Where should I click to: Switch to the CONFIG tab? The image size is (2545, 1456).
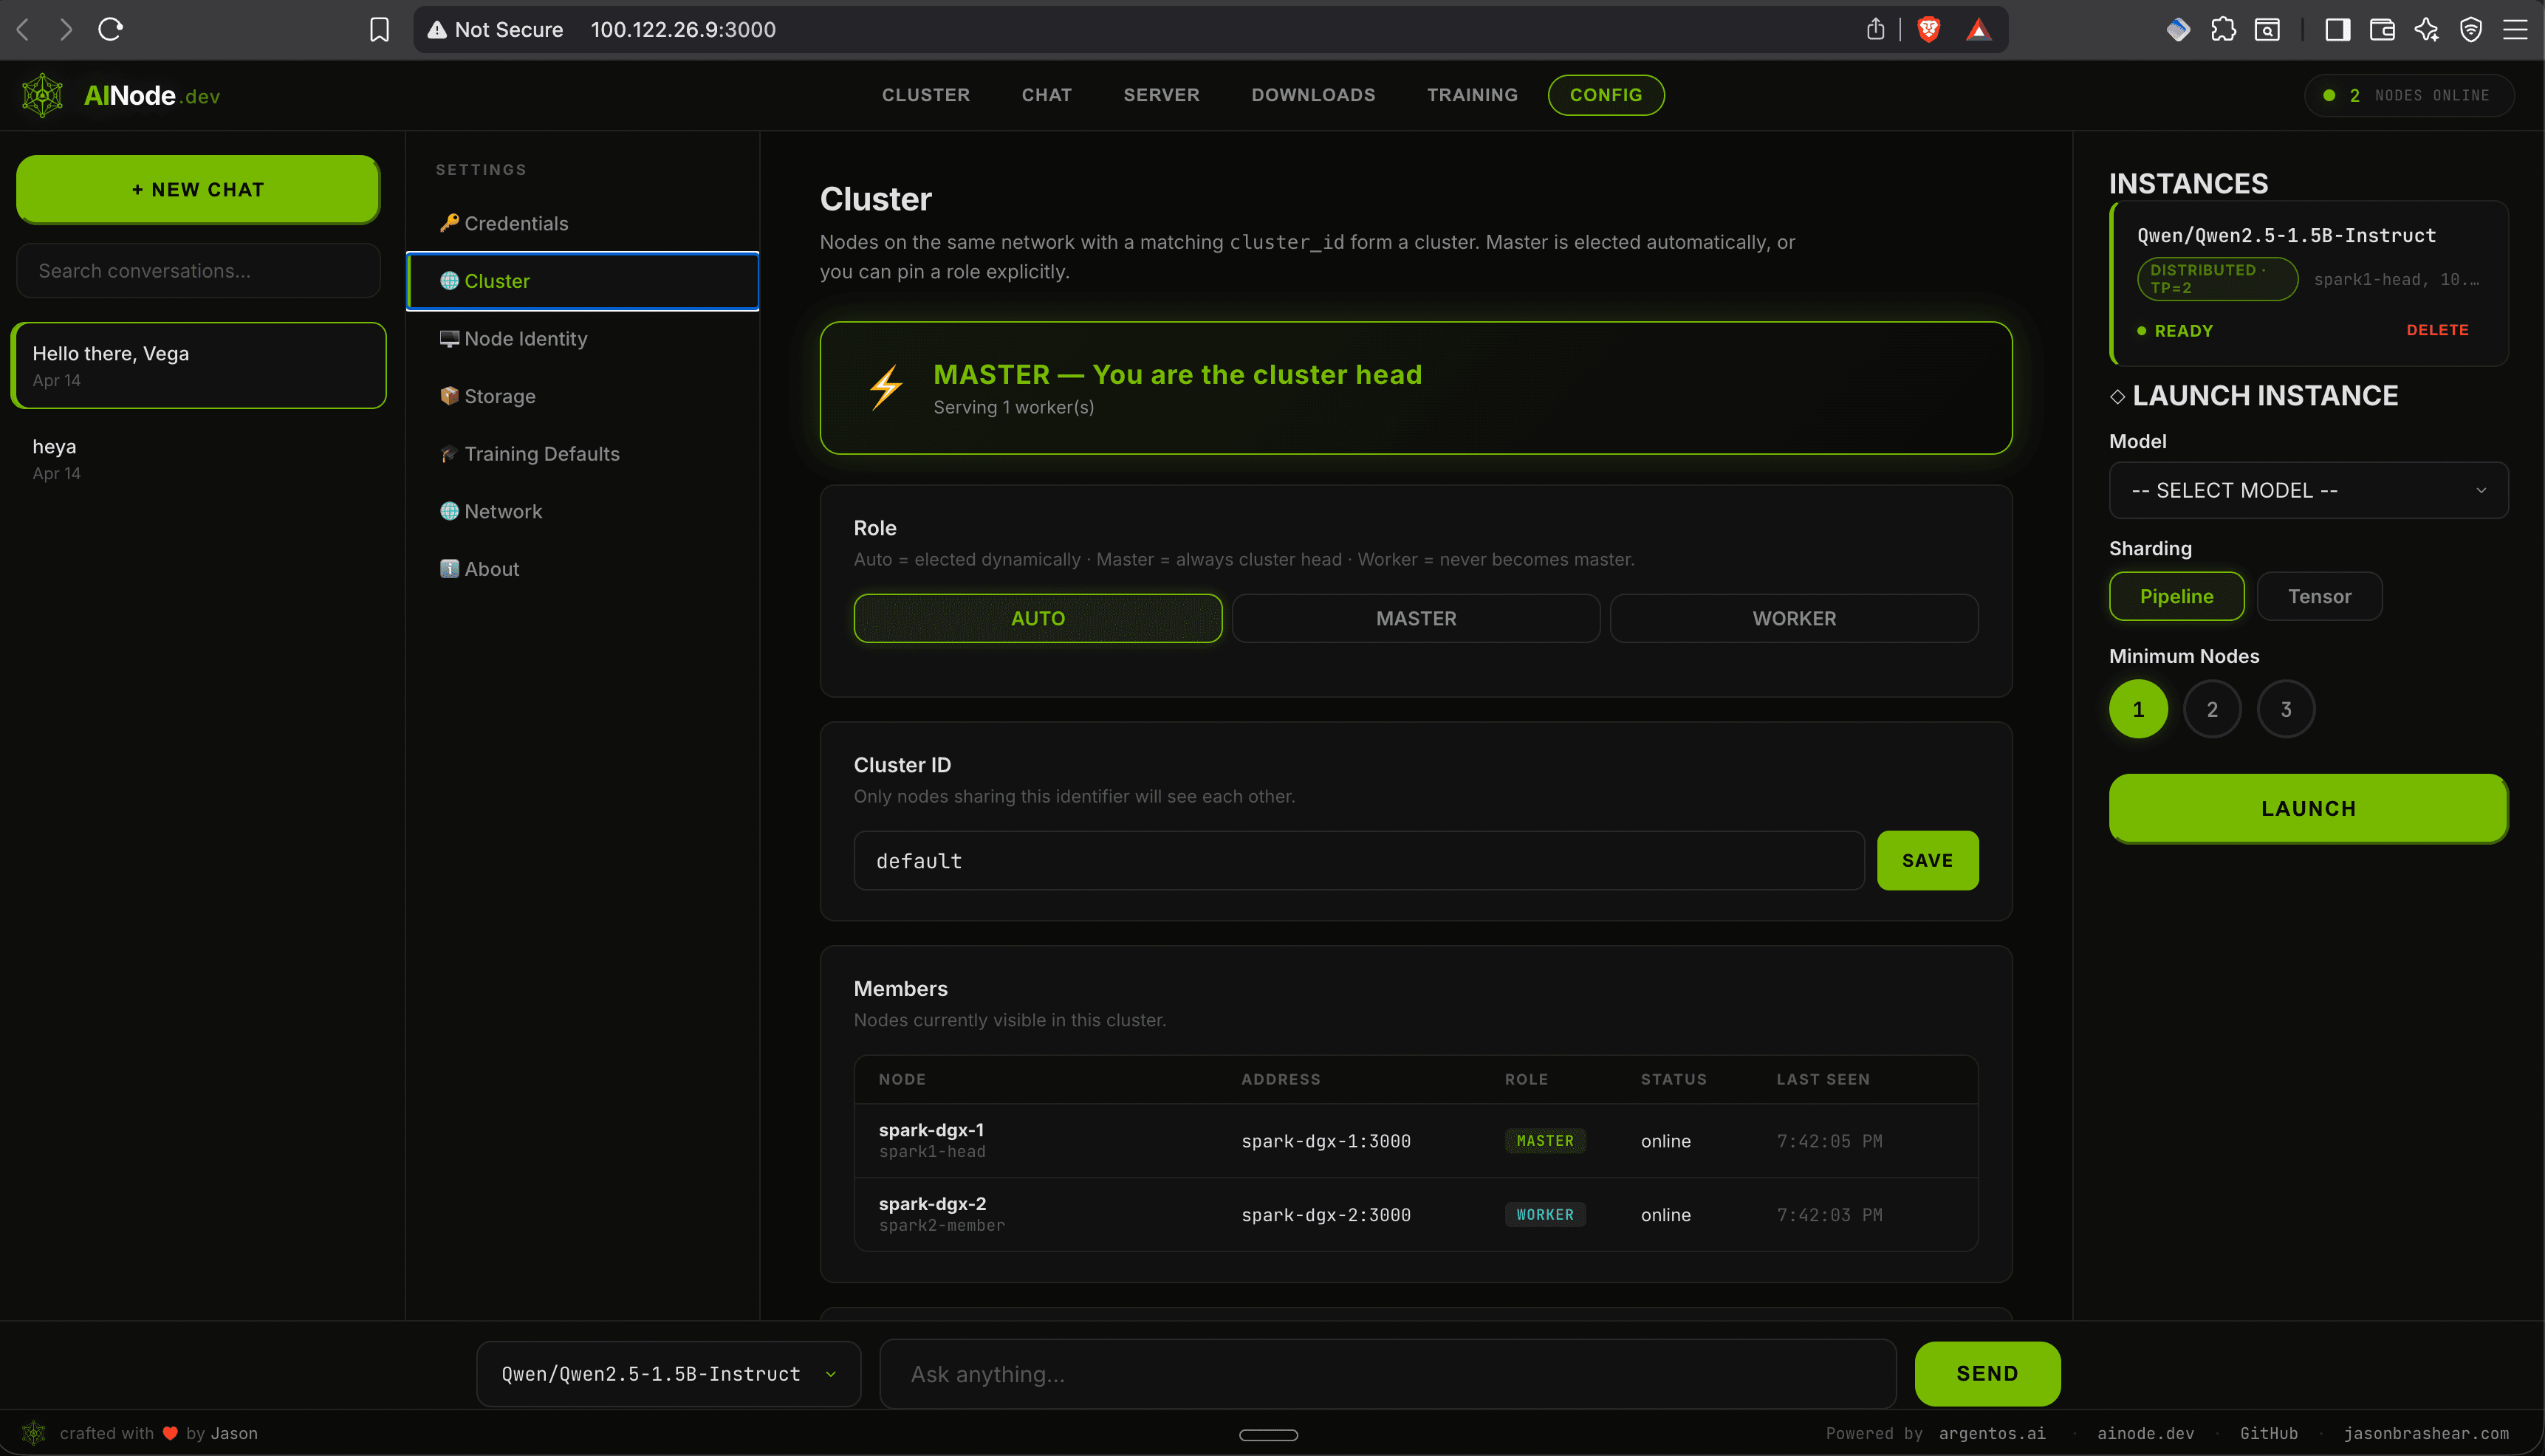(1606, 95)
